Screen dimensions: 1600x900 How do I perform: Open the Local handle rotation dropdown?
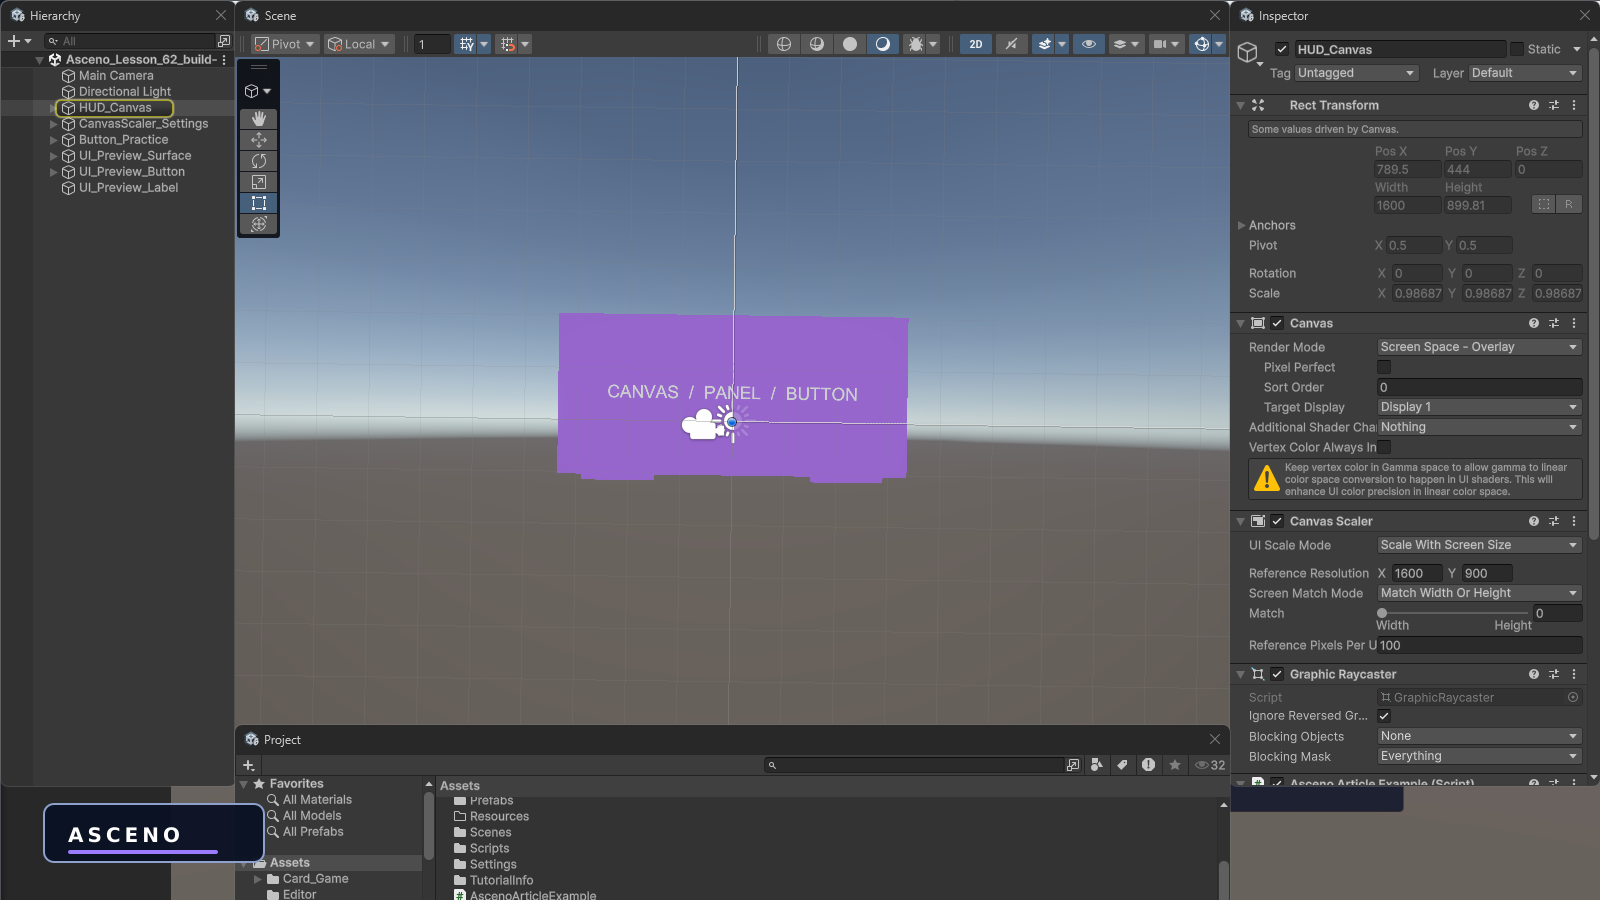(359, 44)
